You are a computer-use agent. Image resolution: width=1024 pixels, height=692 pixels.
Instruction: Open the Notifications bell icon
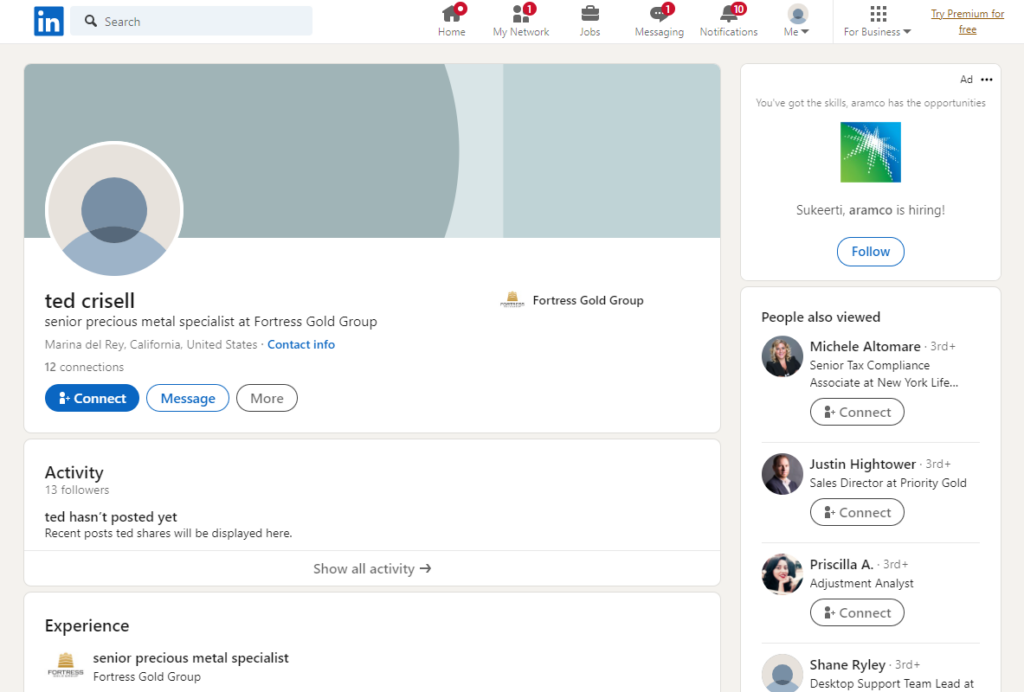(729, 14)
